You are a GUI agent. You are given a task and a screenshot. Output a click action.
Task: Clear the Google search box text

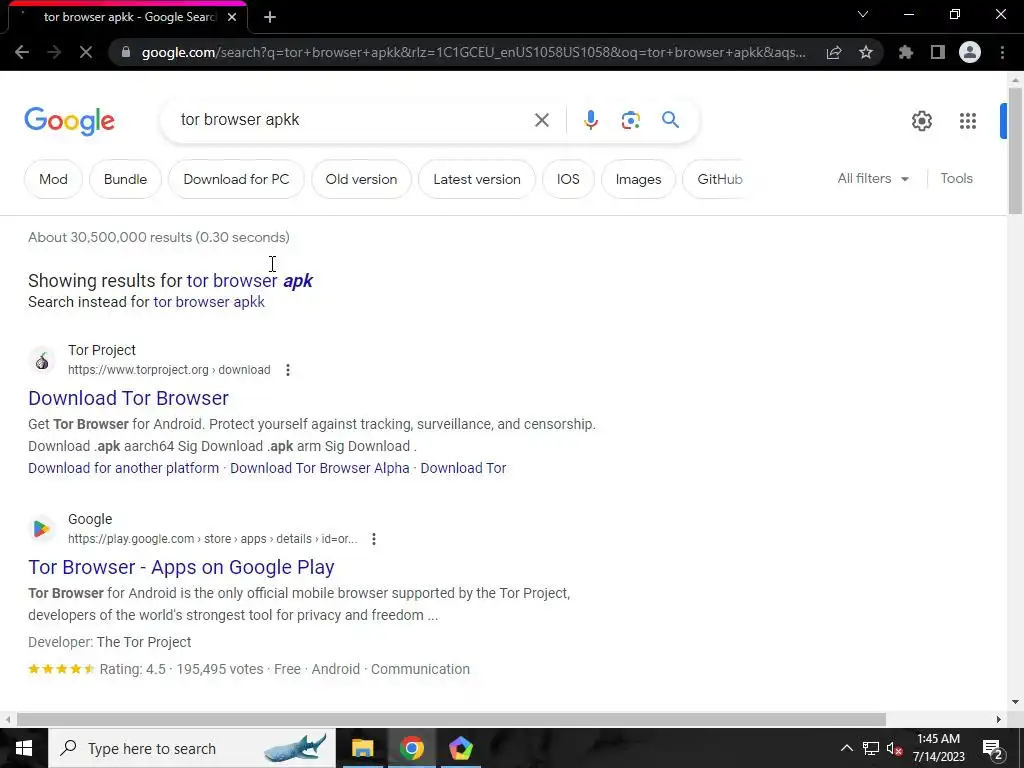541,120
